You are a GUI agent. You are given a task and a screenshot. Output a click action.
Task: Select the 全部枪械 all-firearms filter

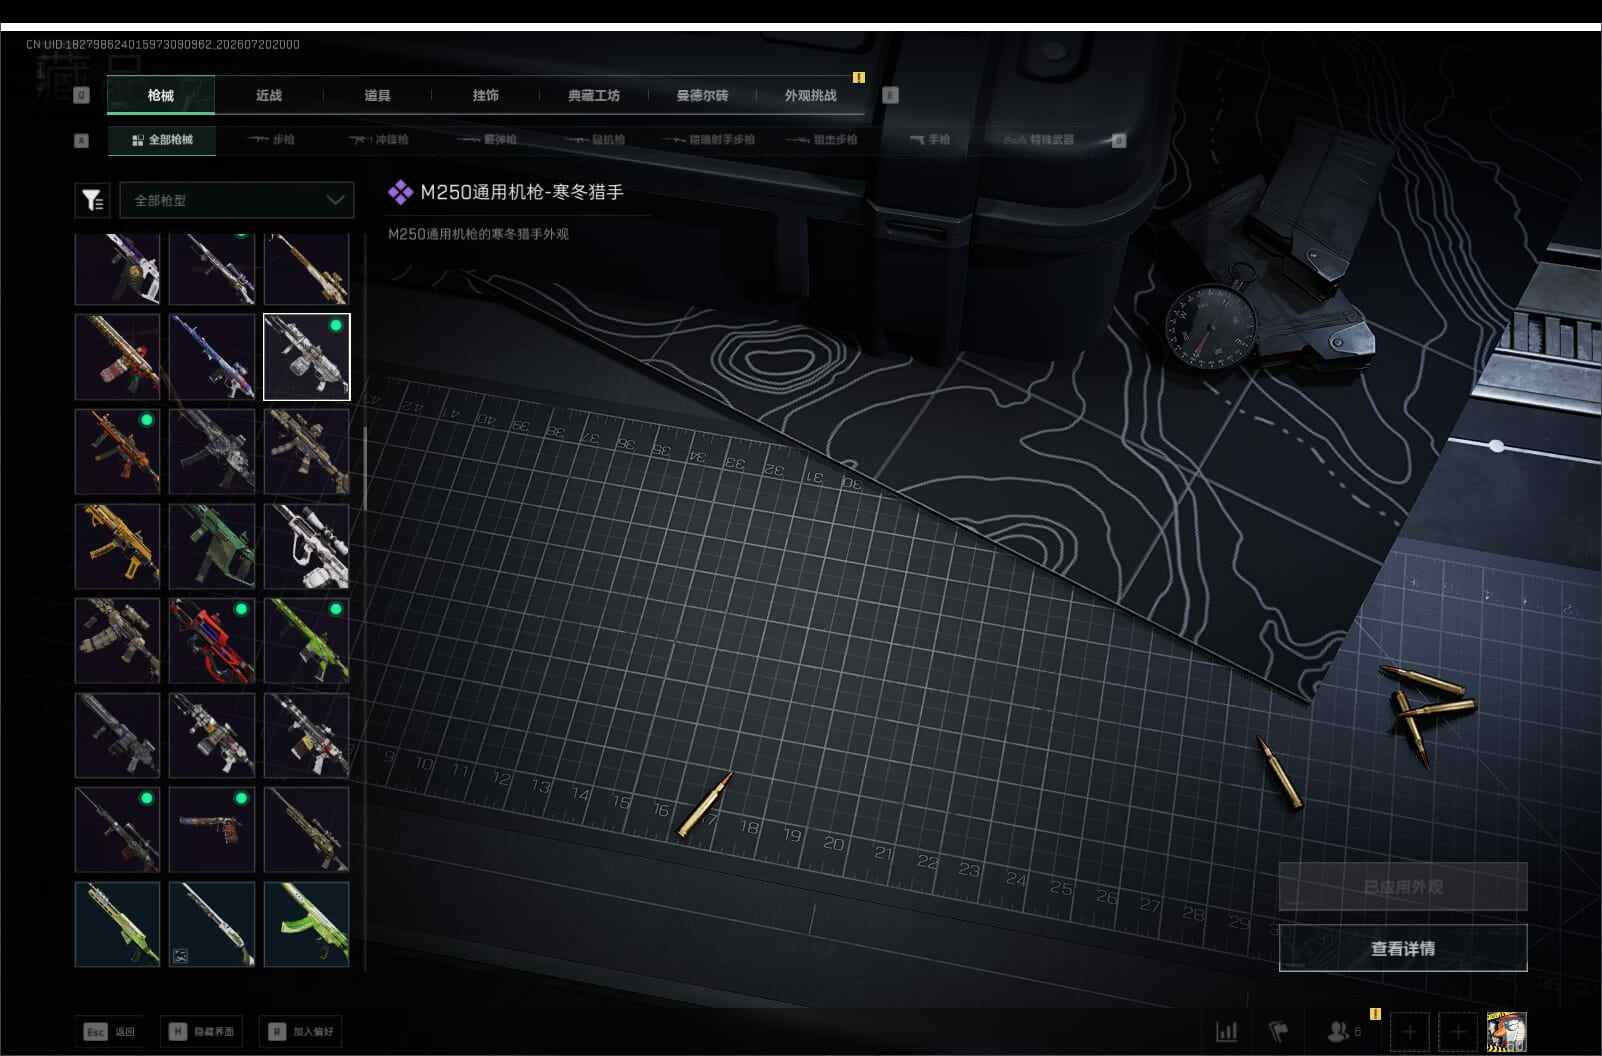click(x=161, y=140)
